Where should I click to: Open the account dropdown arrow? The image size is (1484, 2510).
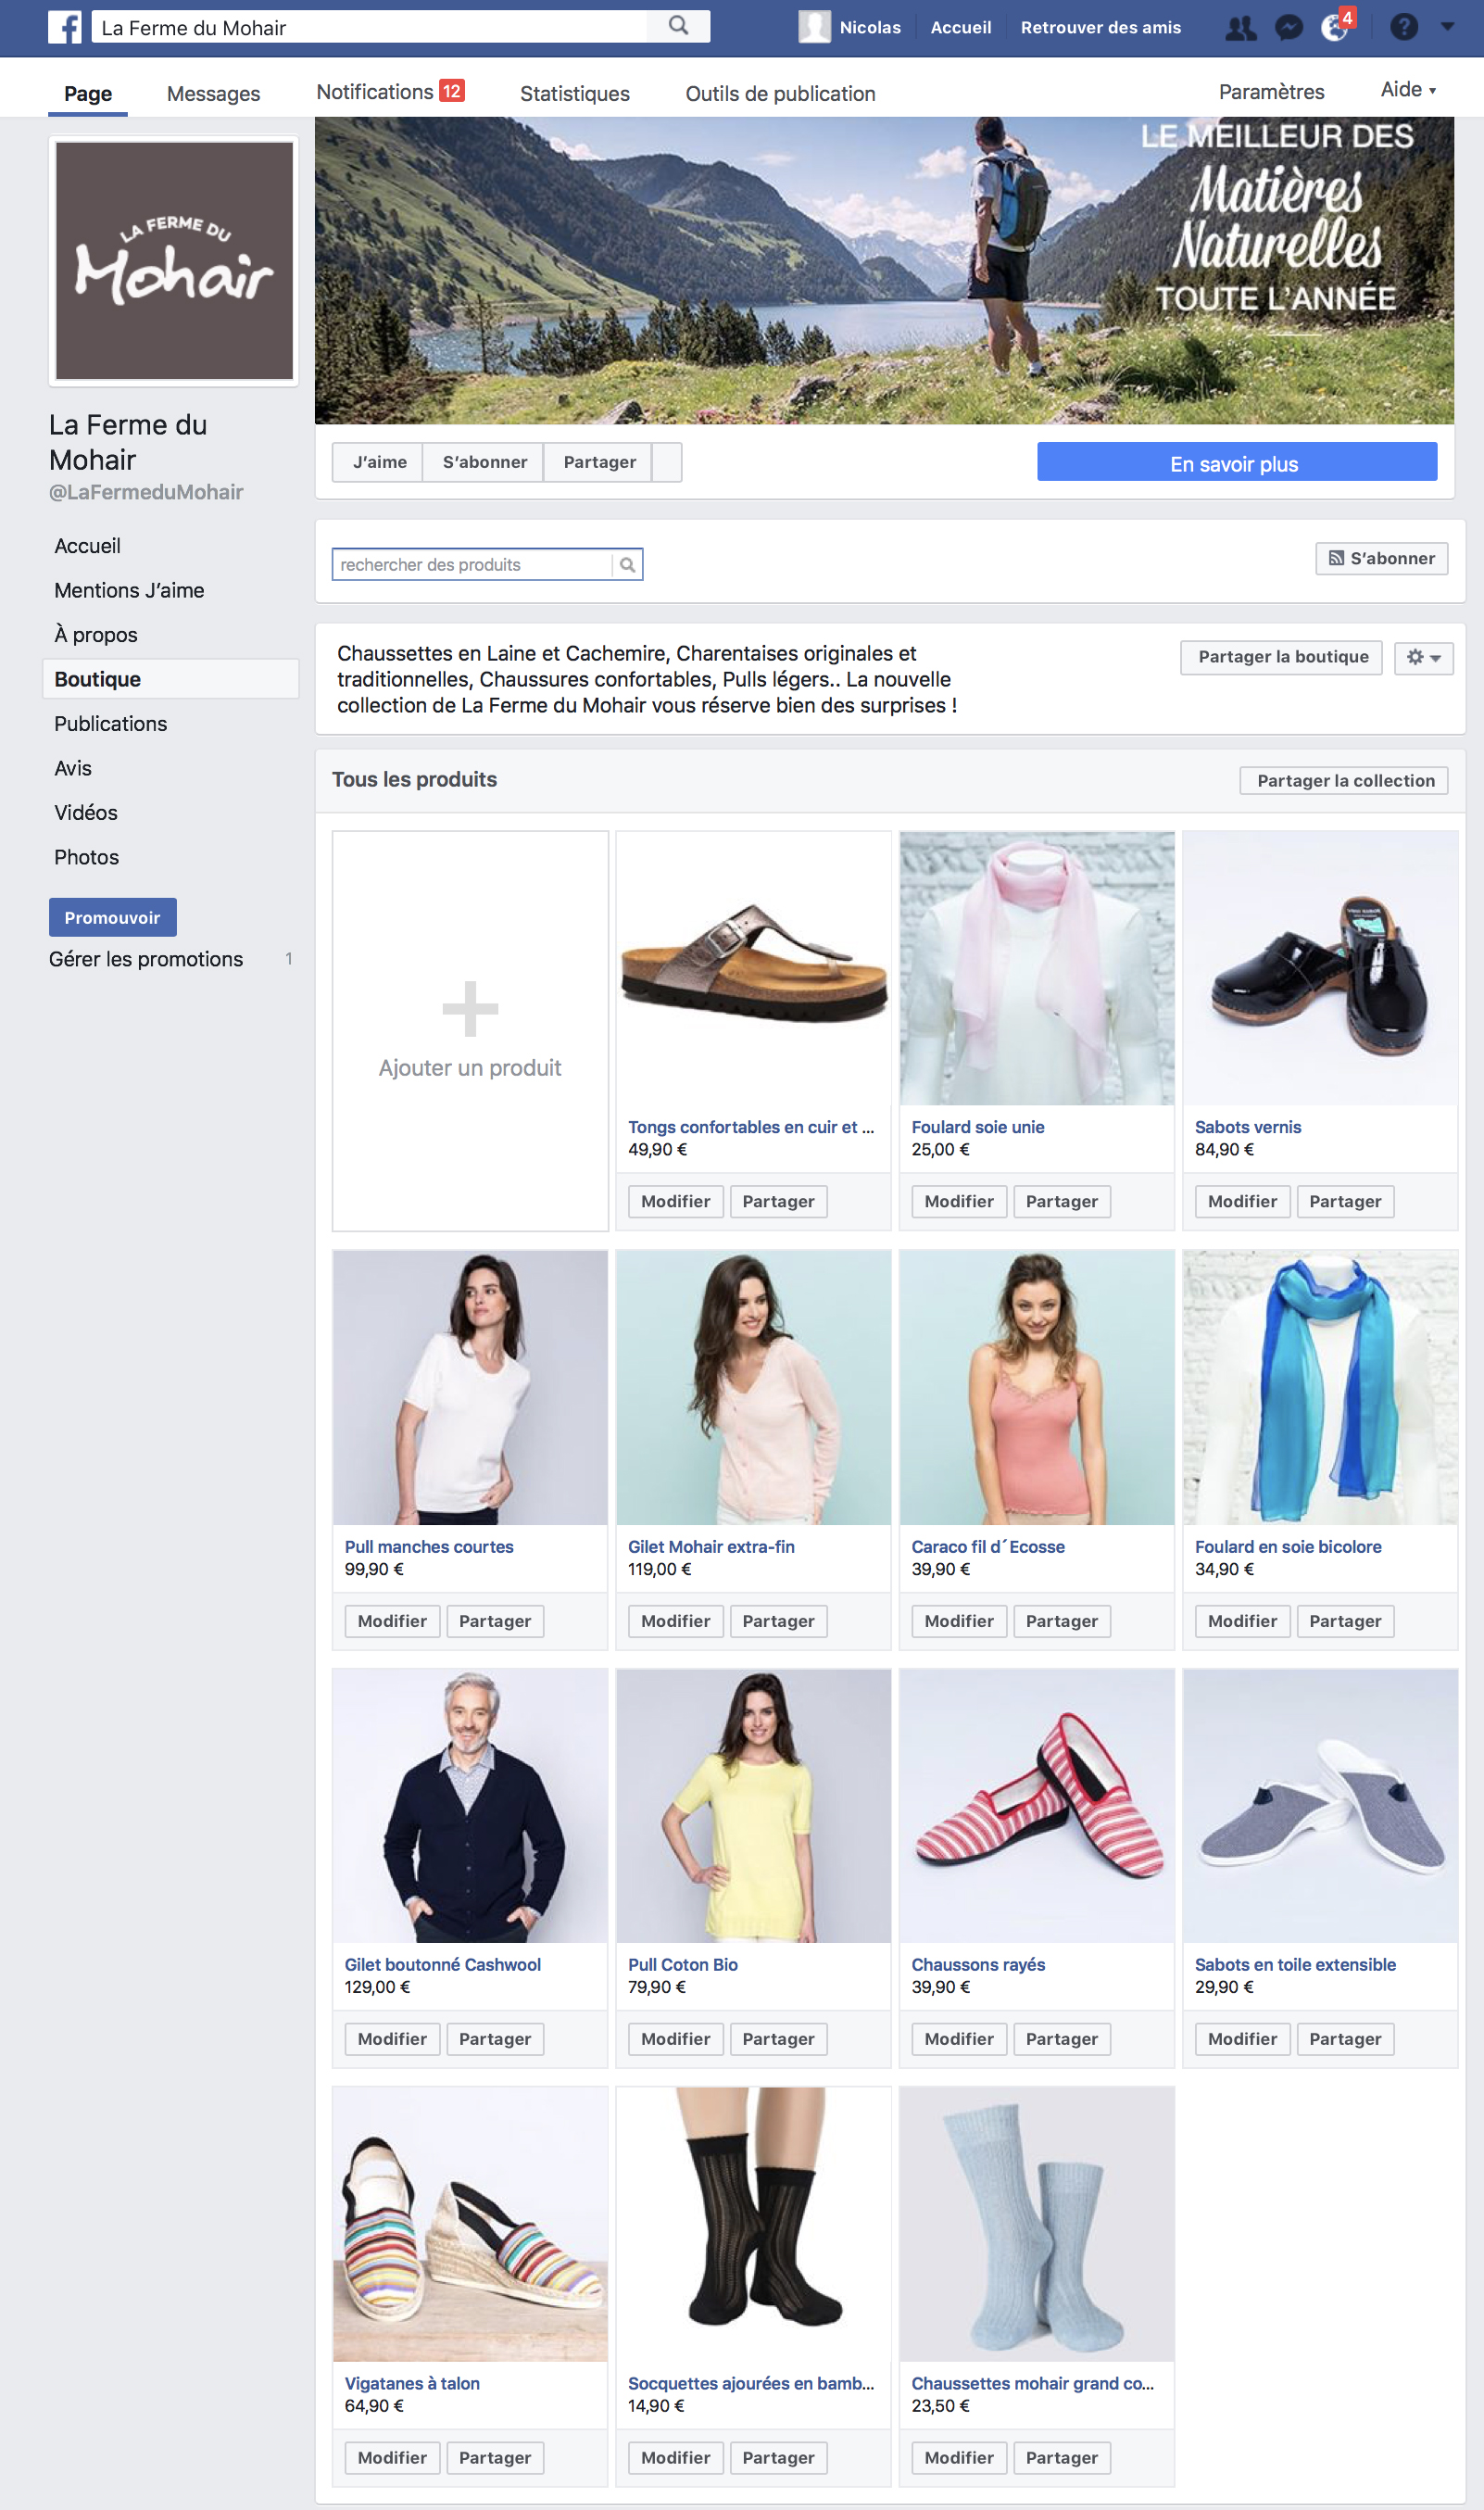pos(1447,27)
